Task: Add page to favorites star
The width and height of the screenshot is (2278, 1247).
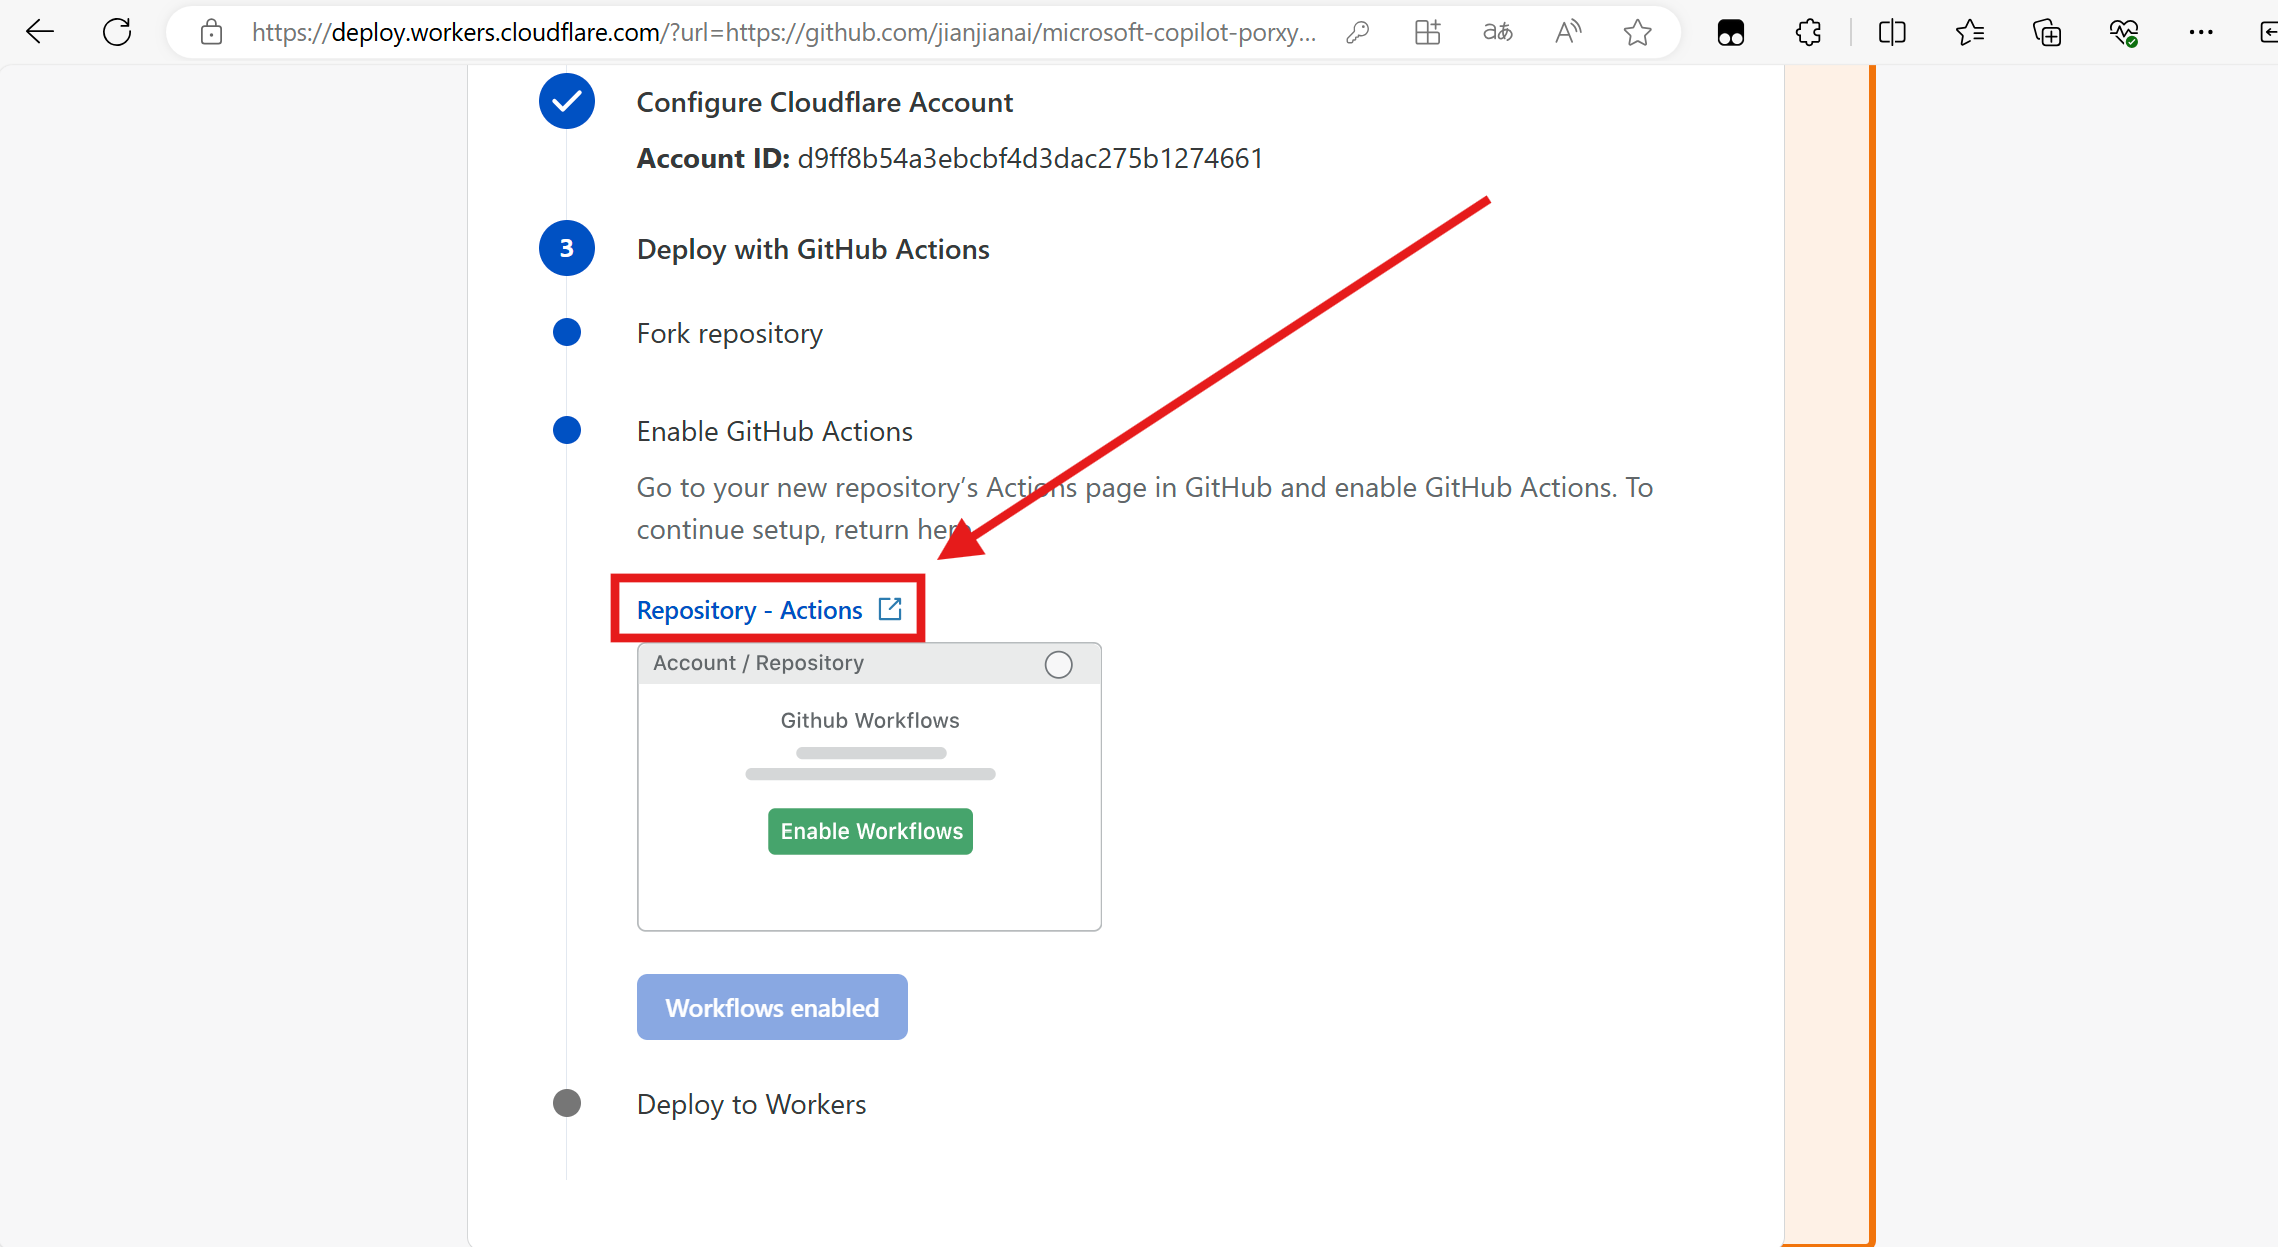Action: pos(1637,33)
